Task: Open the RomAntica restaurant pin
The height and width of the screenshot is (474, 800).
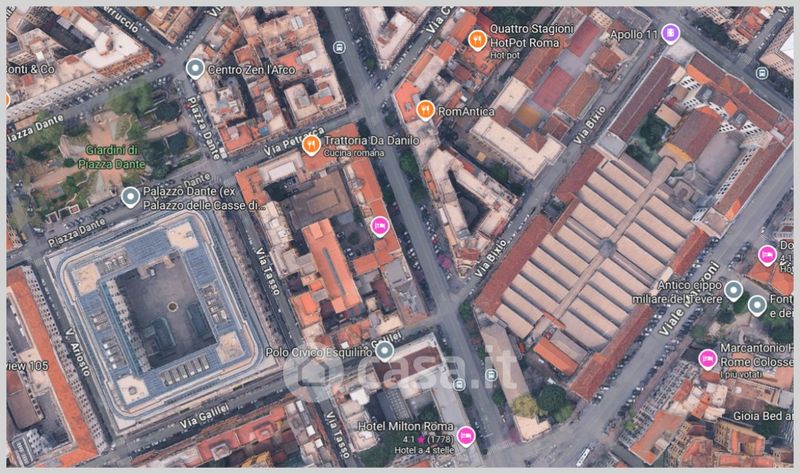Action: 425,110
